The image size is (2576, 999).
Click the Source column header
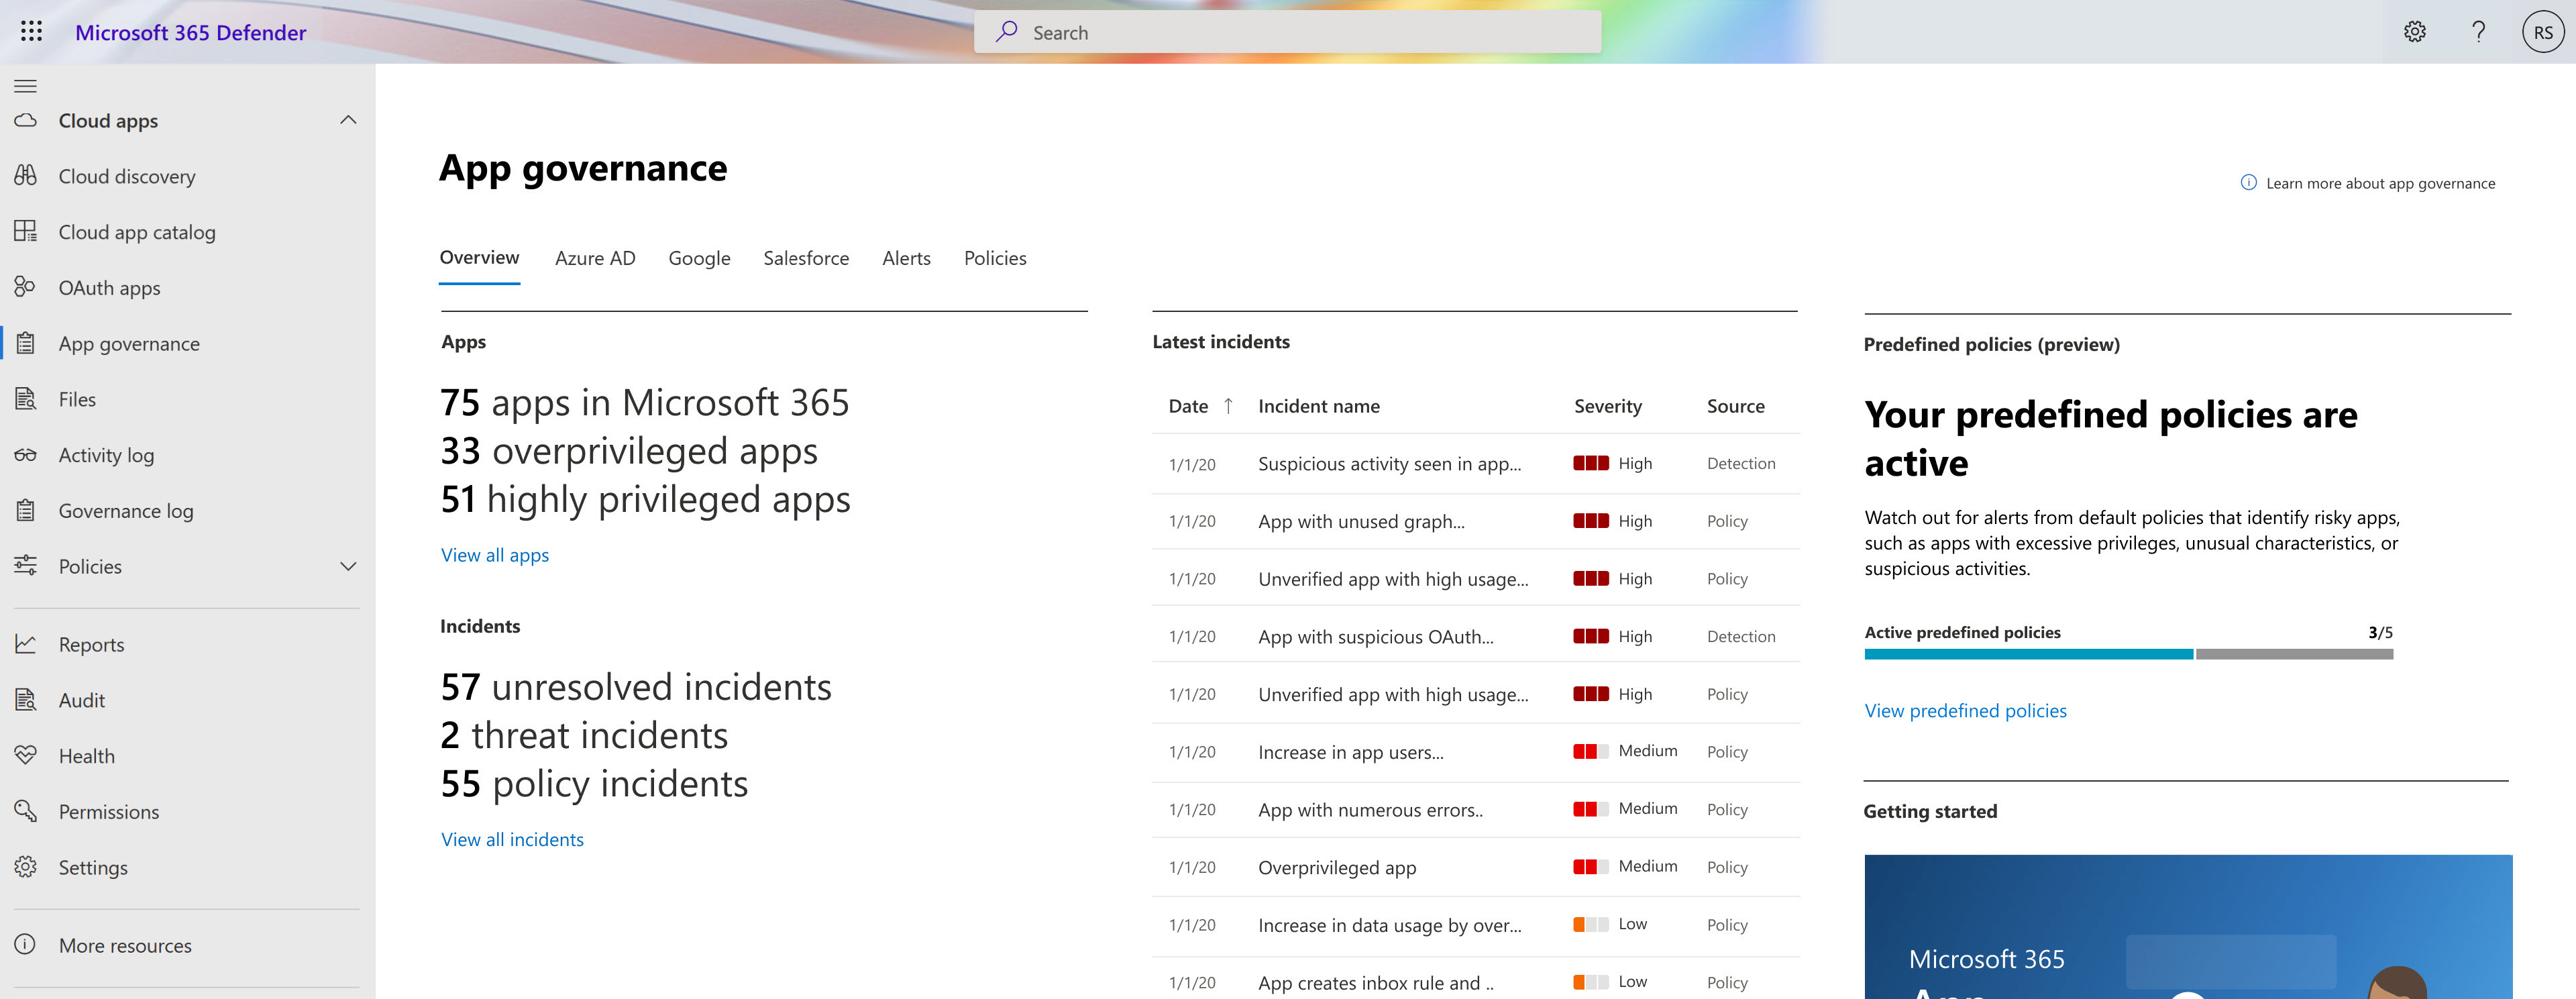1735,406
